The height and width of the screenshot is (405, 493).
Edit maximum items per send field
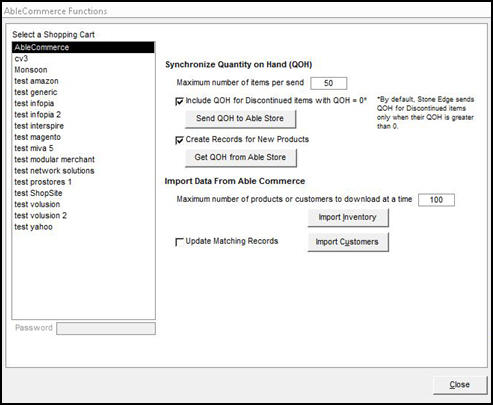point(329,83)
